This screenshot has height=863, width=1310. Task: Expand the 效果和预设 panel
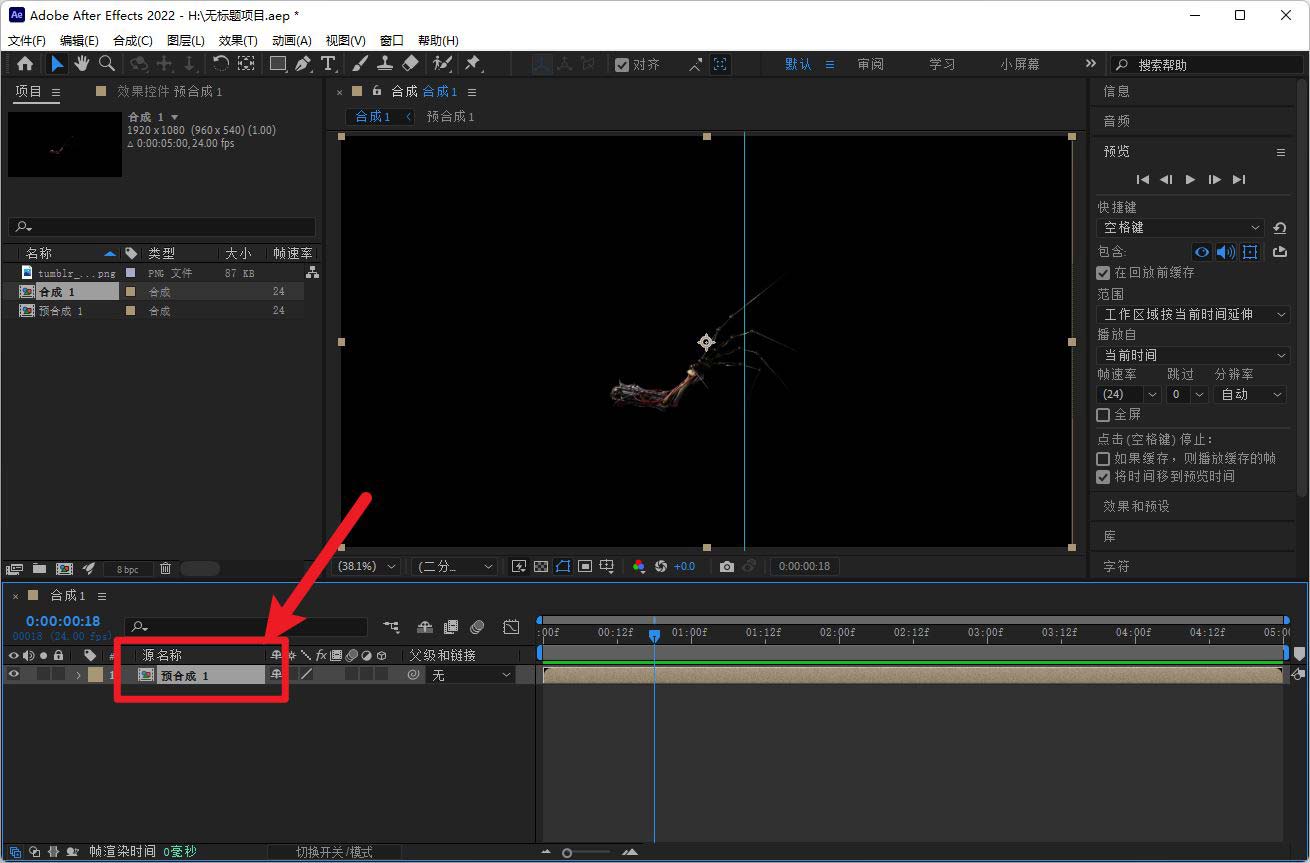(x=1136, y=506)
